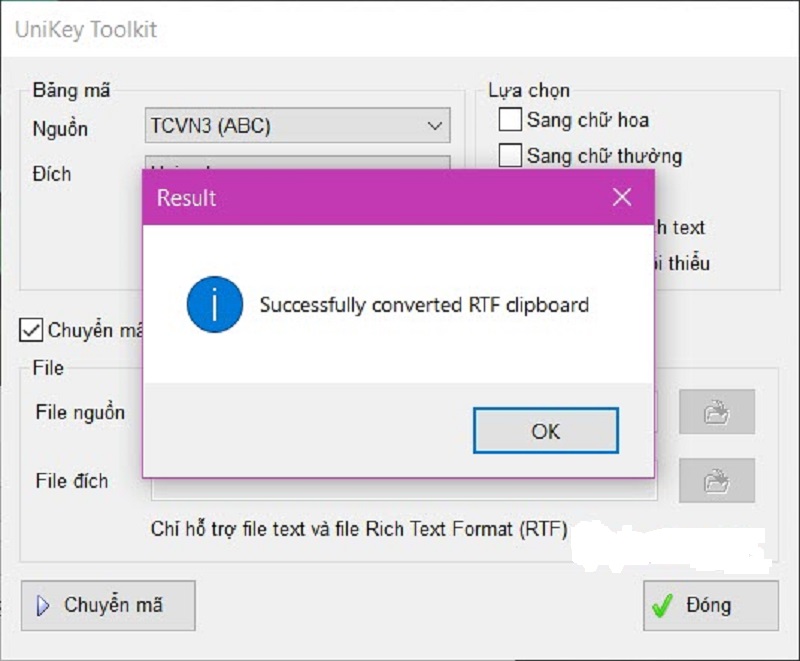This screenshot has height=661, width=800.
Task: Uncheck the Chuyển mã clipboard checkbox
Action: (x=32, y=330)
